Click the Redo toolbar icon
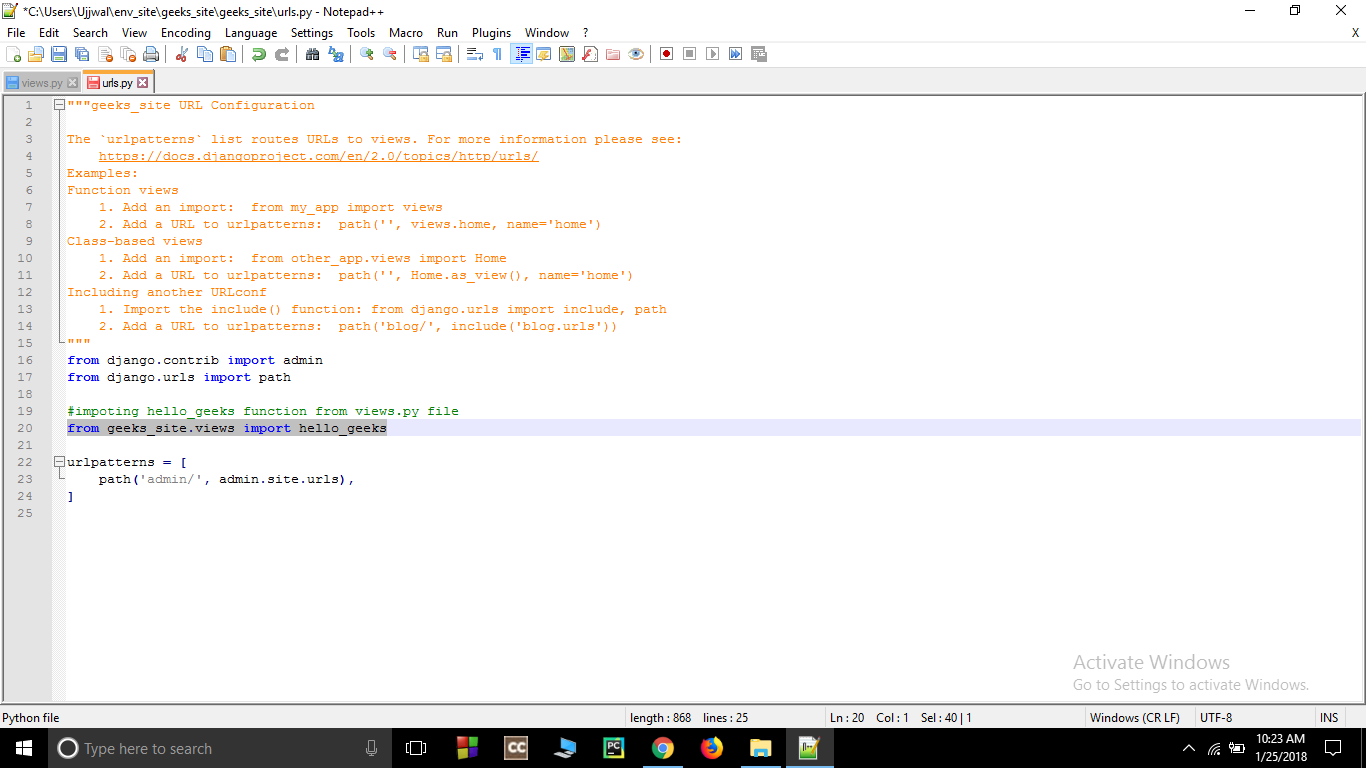The width and height of the screenshot is (1366, 768). [282, 54]
